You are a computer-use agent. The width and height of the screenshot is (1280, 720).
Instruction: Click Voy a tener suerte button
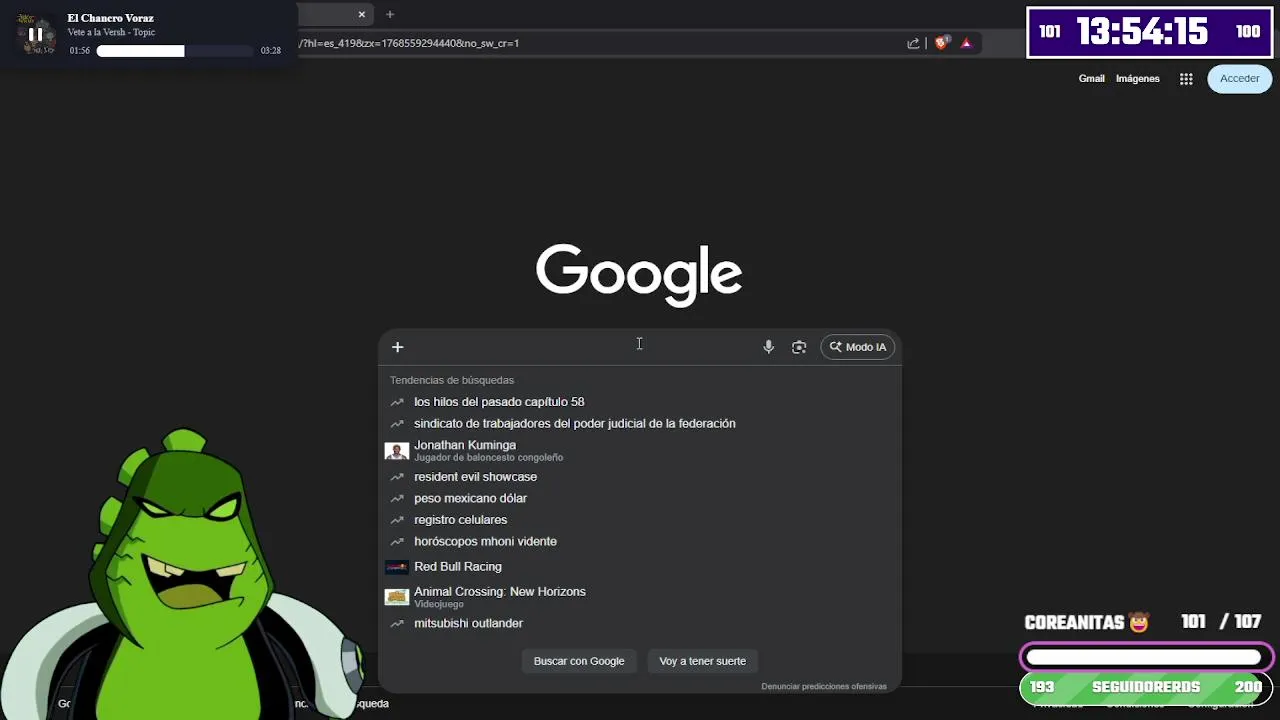(702, 661)
